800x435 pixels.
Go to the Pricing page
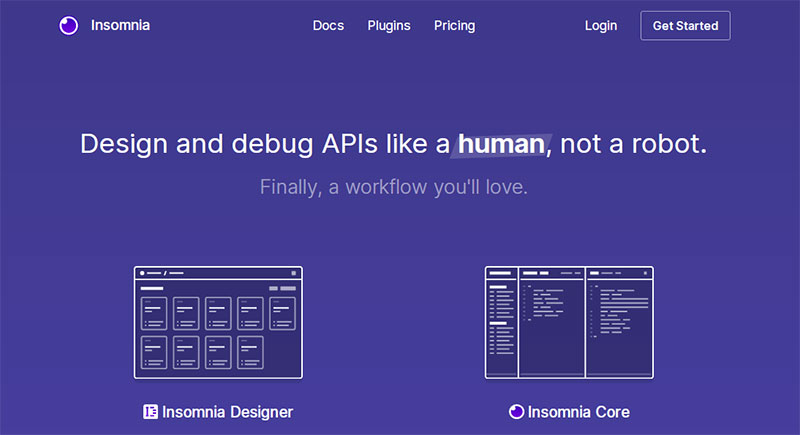(455, 25)
